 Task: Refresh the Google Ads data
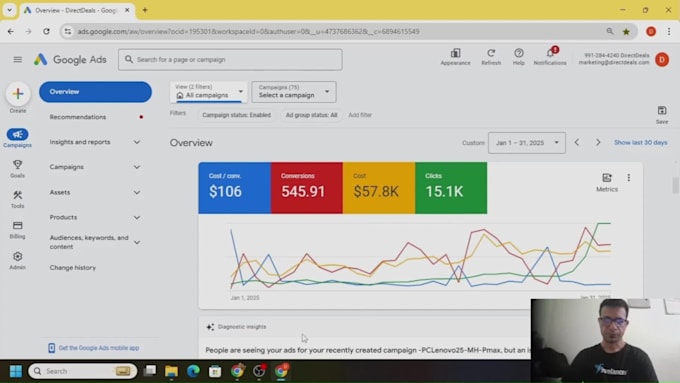(491, 57)
